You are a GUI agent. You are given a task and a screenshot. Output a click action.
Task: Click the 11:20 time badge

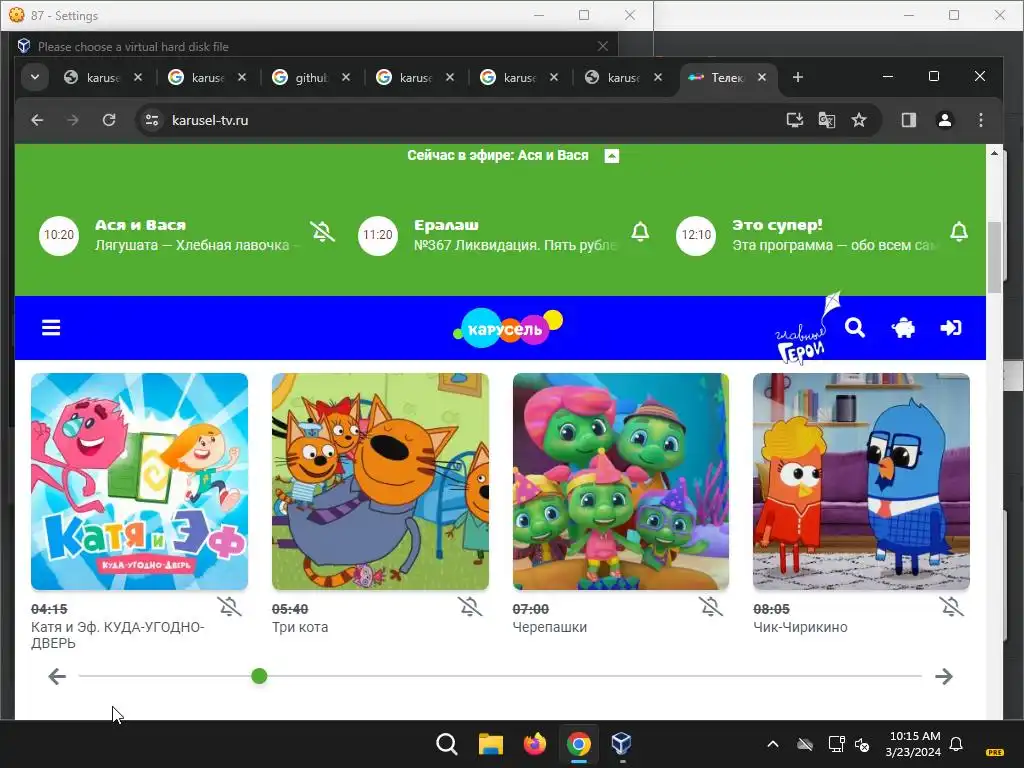(x=377, y=235)
